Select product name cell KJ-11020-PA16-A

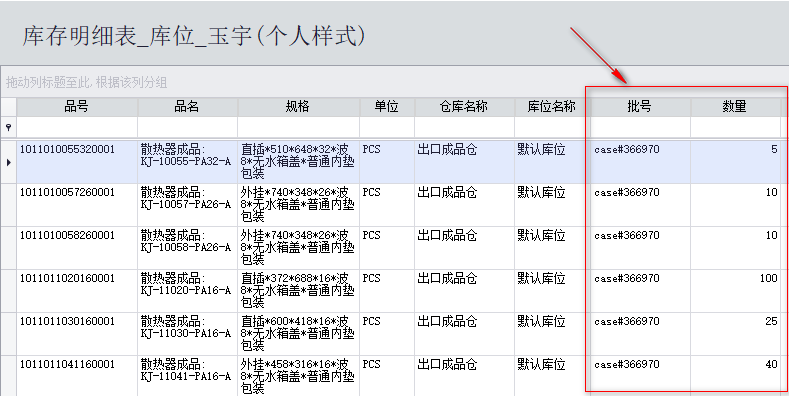[x=188, y=291]
